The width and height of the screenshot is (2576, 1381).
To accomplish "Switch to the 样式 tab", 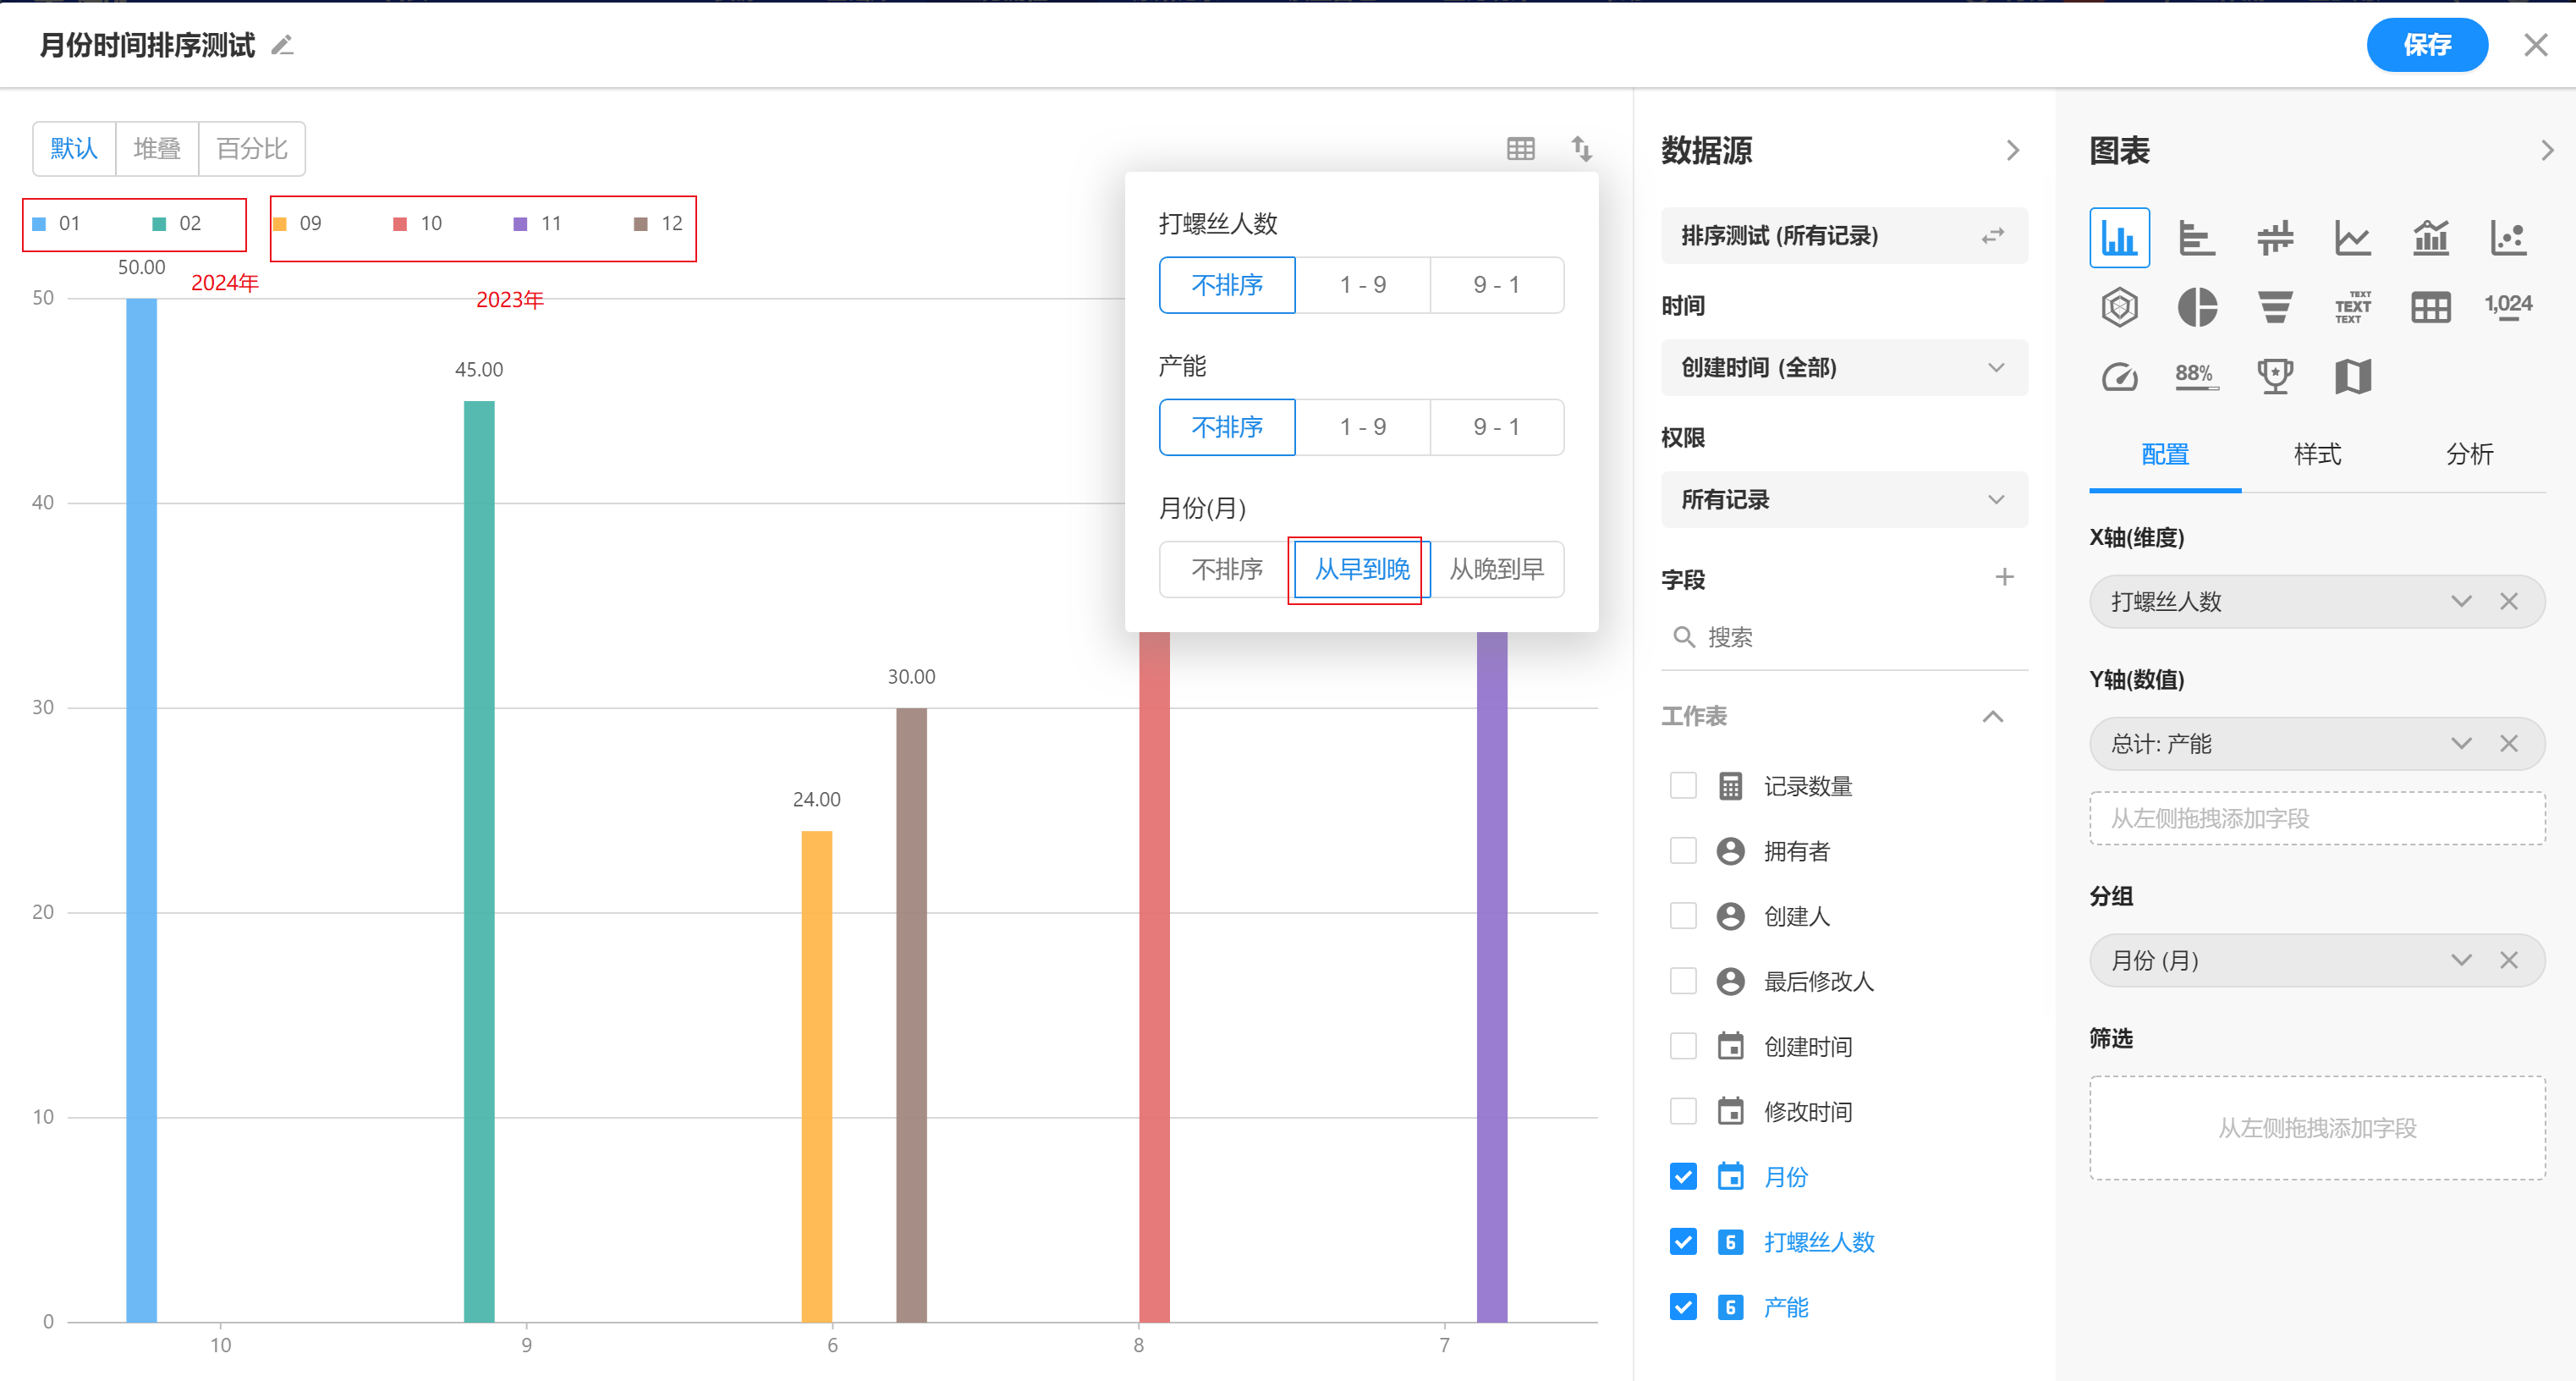I will 2317,455.
